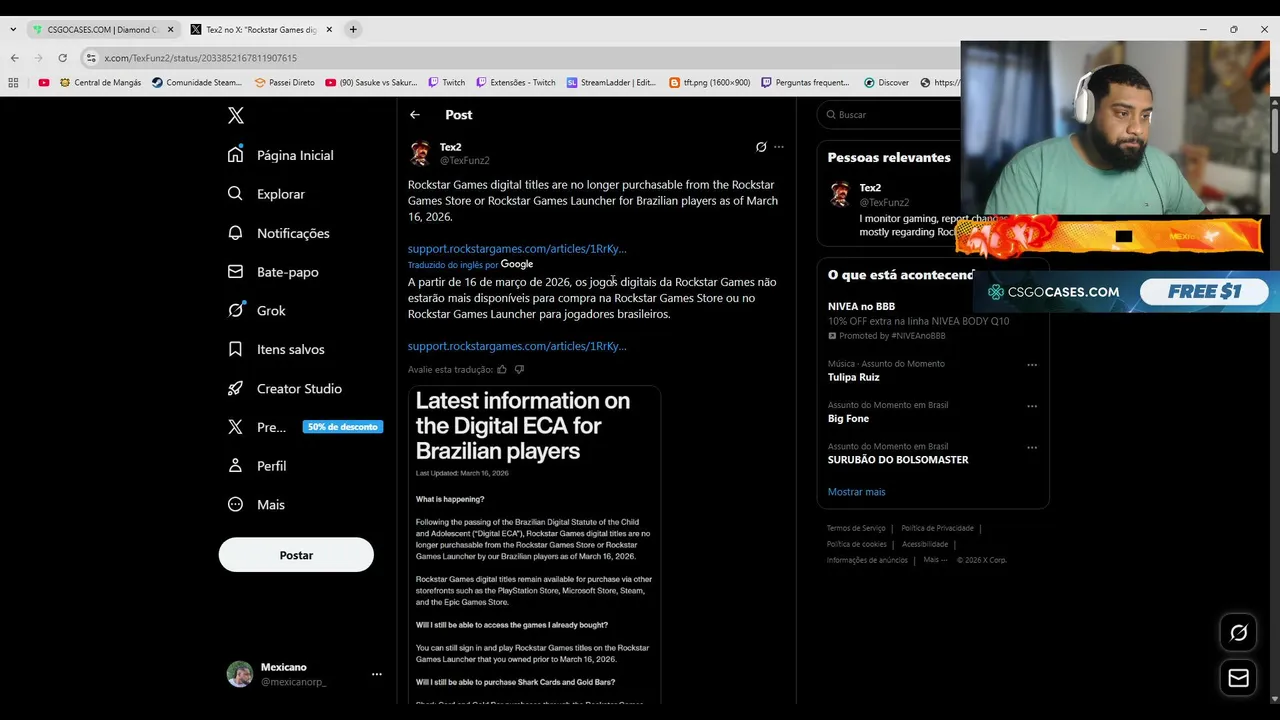Go back using the Post arrow
This screenshot has width=1280, height=720.
(415, 115)
